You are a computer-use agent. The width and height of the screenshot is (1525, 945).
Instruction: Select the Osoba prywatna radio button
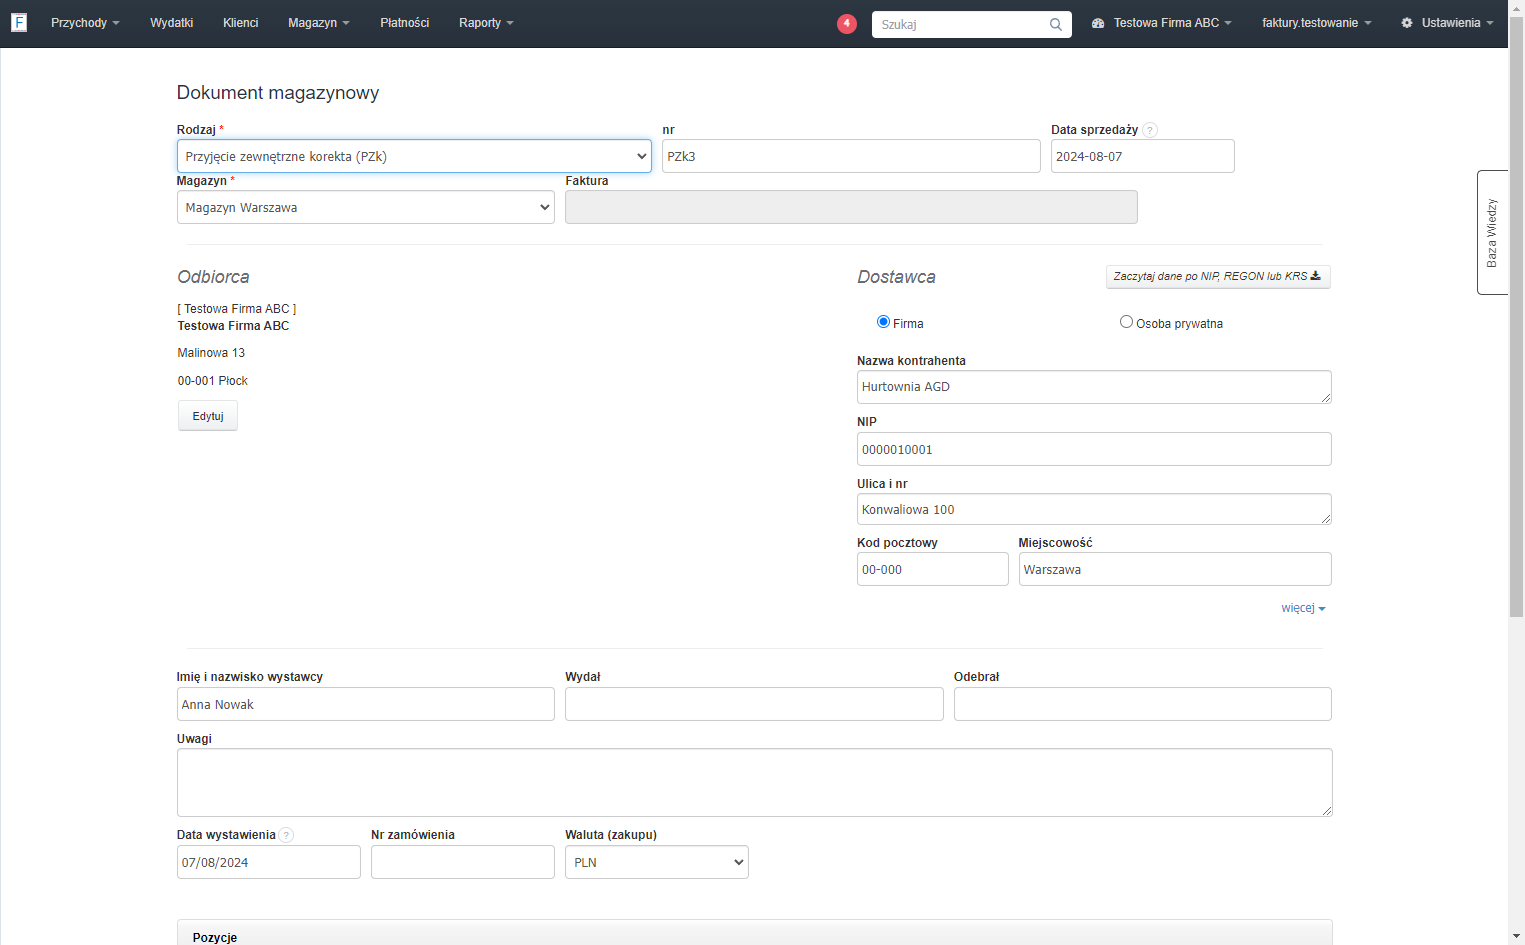1126,322
